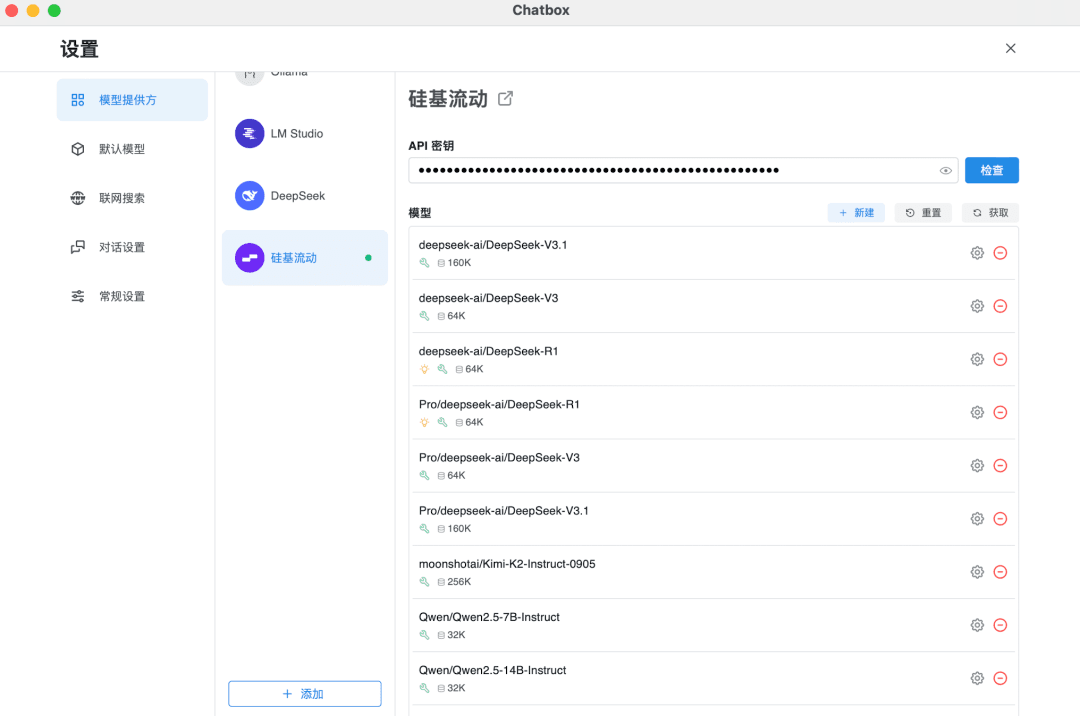Image resolution: width=1080 pixels, height=716 pixels.
Task: Close the settings dialog with X
Action: (1010, 48)
